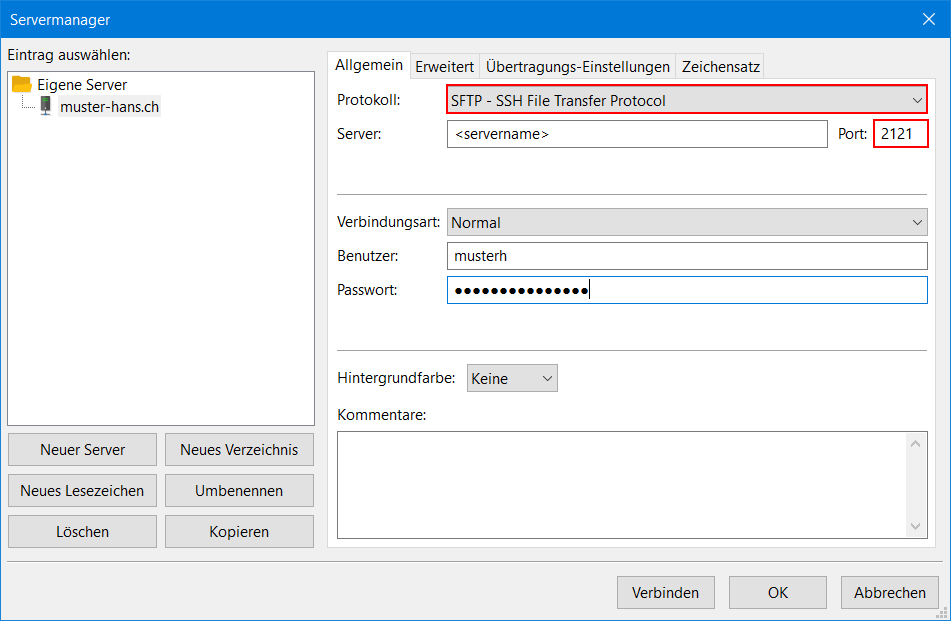
Task: Close the Servermanager dialog window
Action: coord(928,19)
